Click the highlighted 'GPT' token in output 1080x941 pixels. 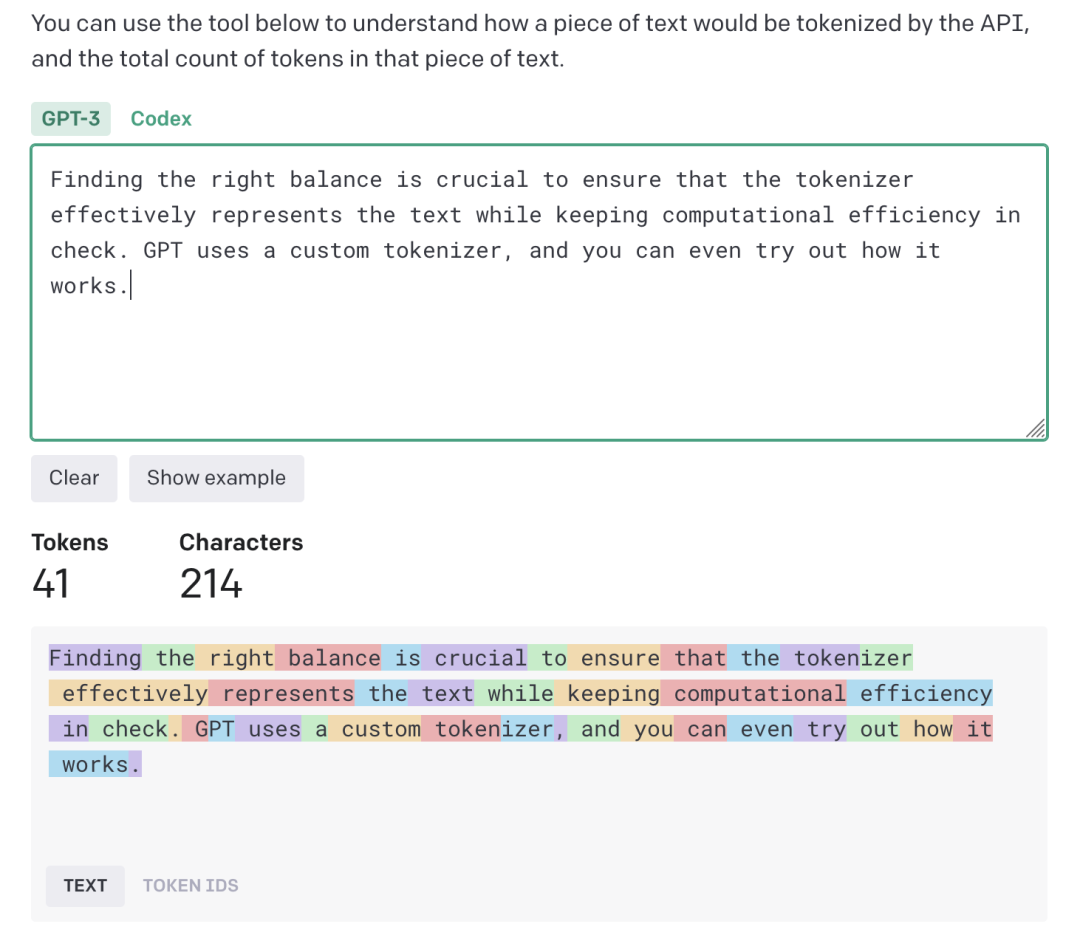[213, 729]
